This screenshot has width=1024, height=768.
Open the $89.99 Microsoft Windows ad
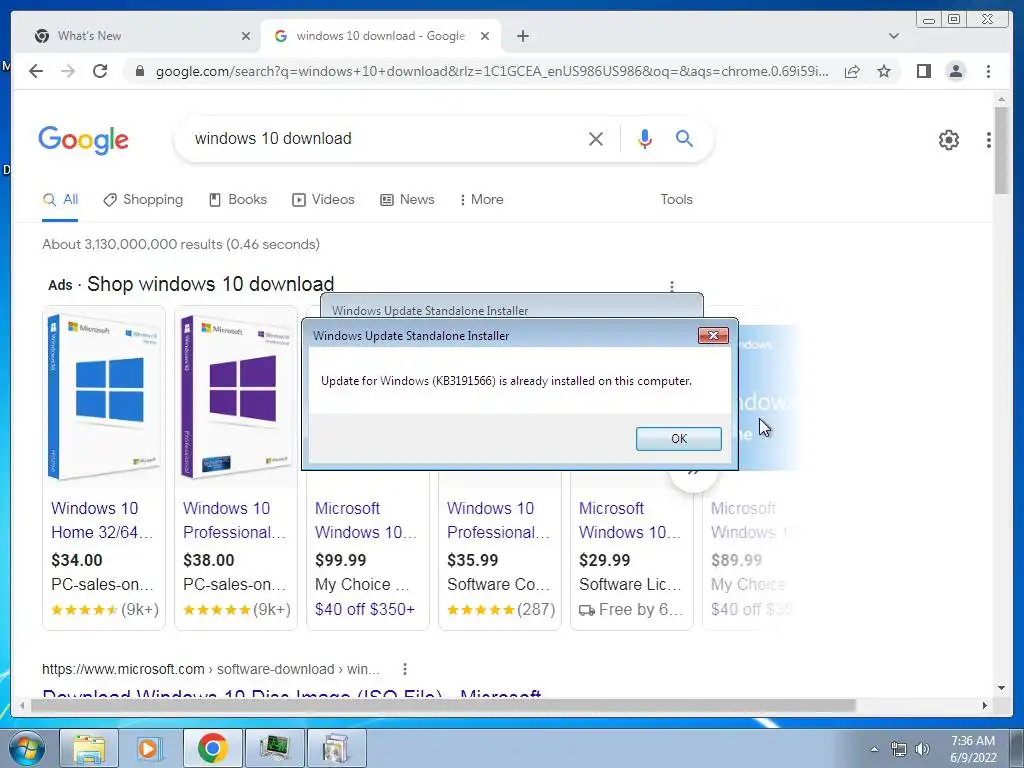(750, 520)
